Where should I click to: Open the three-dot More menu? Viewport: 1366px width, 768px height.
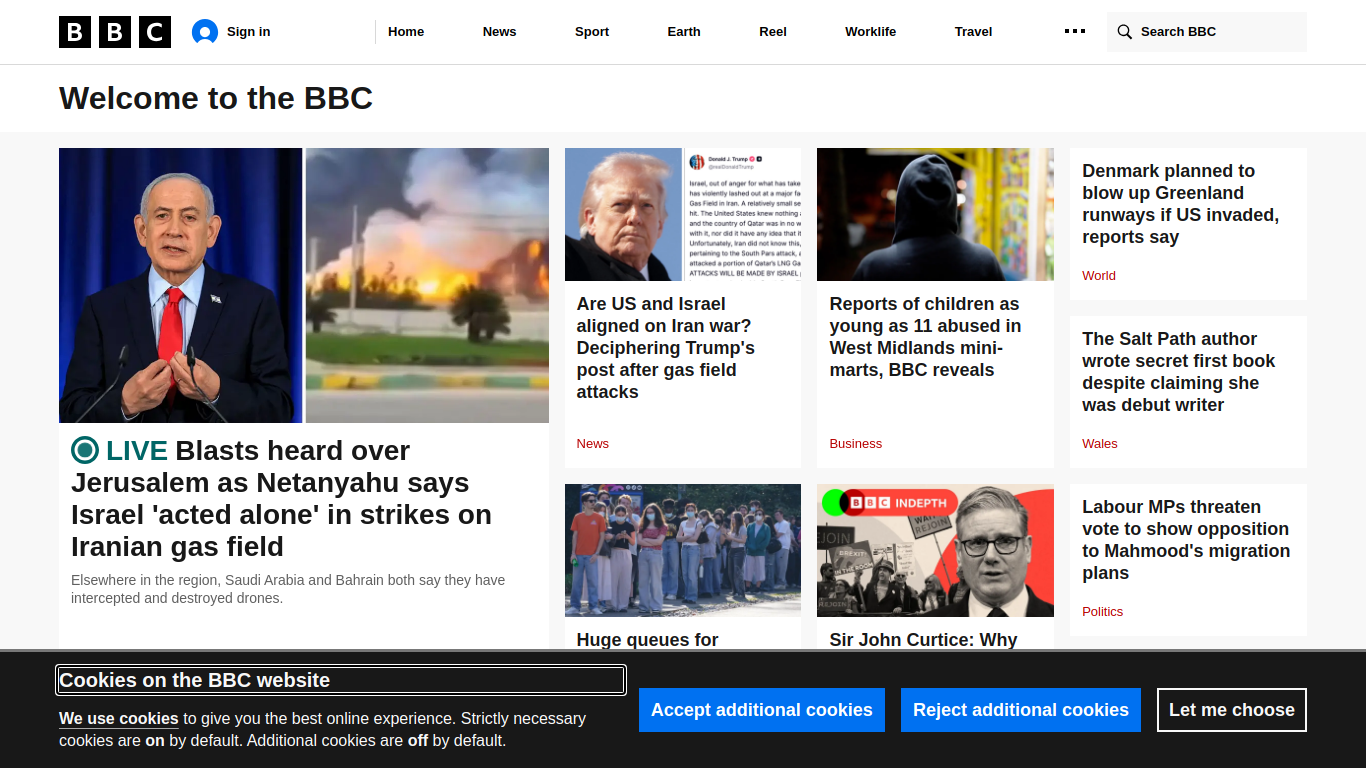pyautogui.click(x=1075, y=31)
